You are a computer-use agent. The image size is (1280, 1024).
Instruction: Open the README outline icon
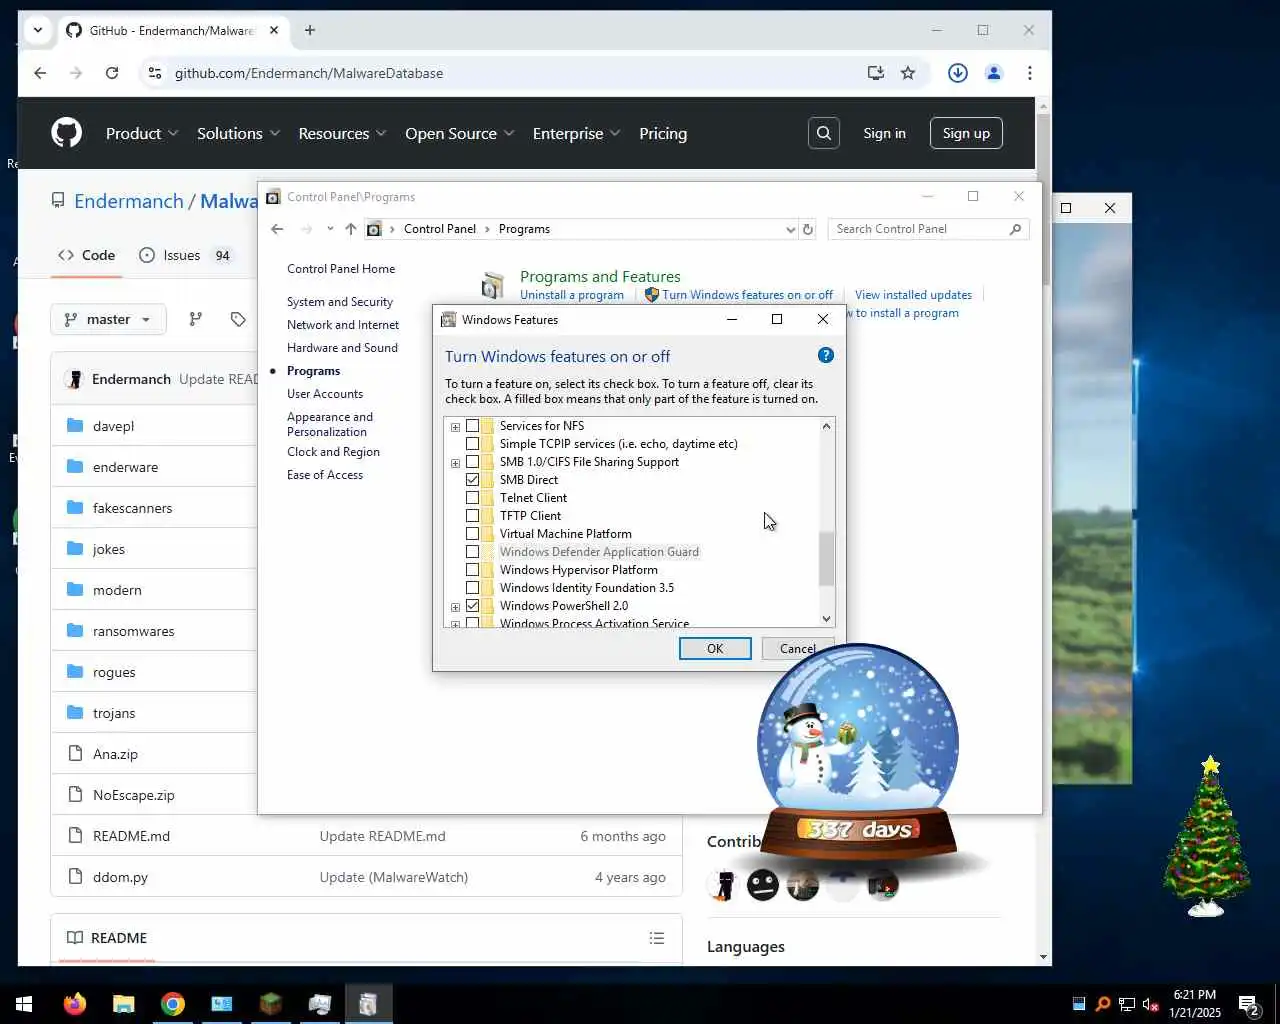click(657, 938)
